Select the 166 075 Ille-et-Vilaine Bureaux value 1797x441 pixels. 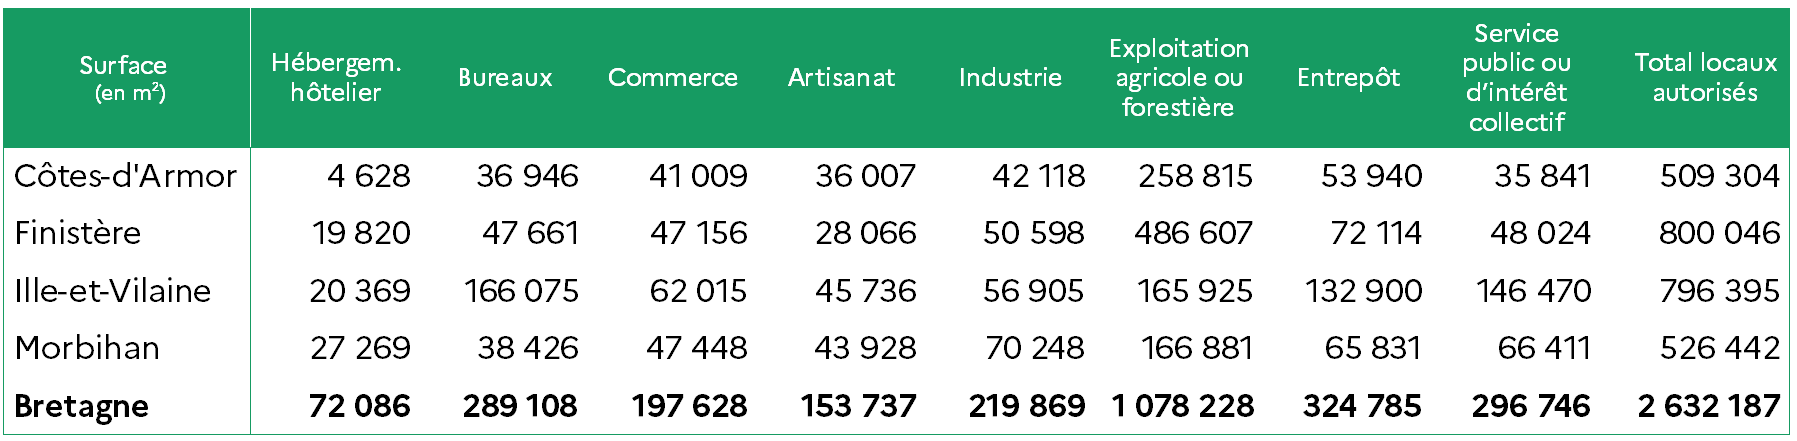point(521,291)
